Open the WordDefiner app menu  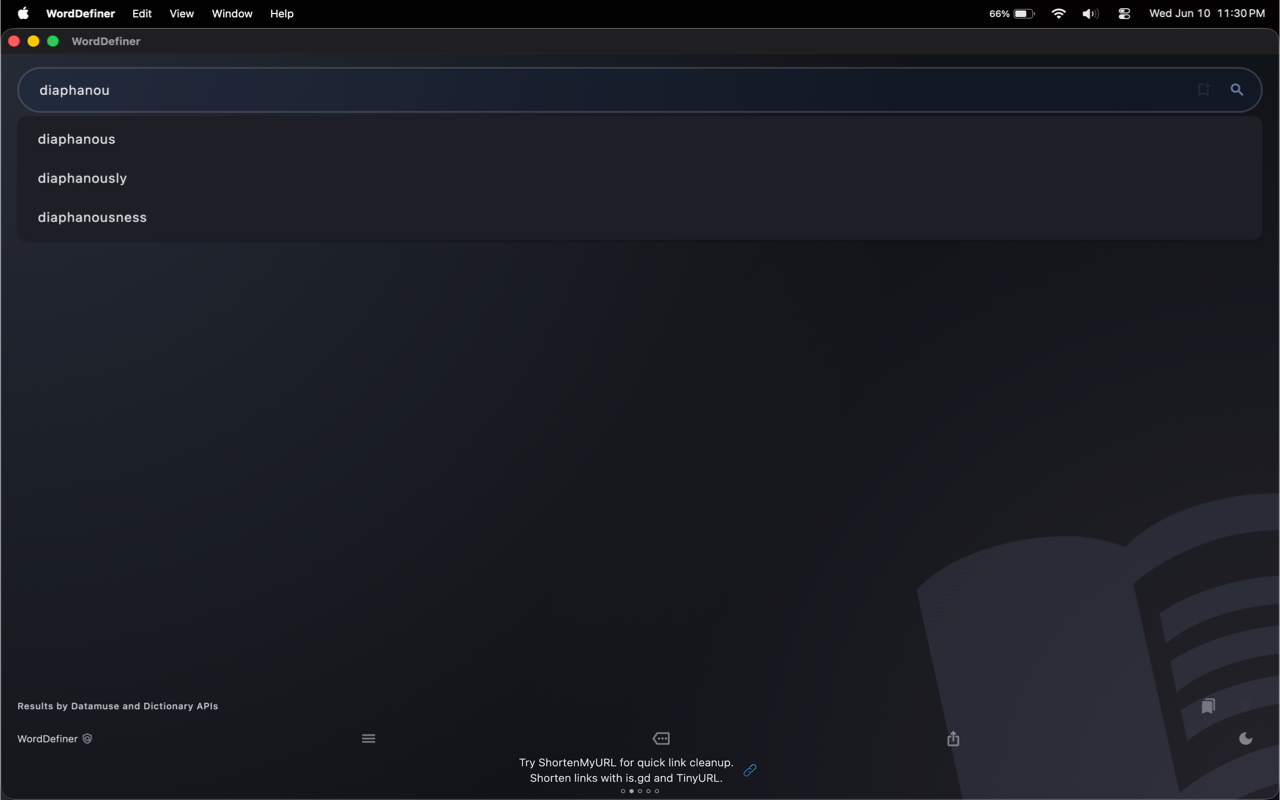[80, 14]
